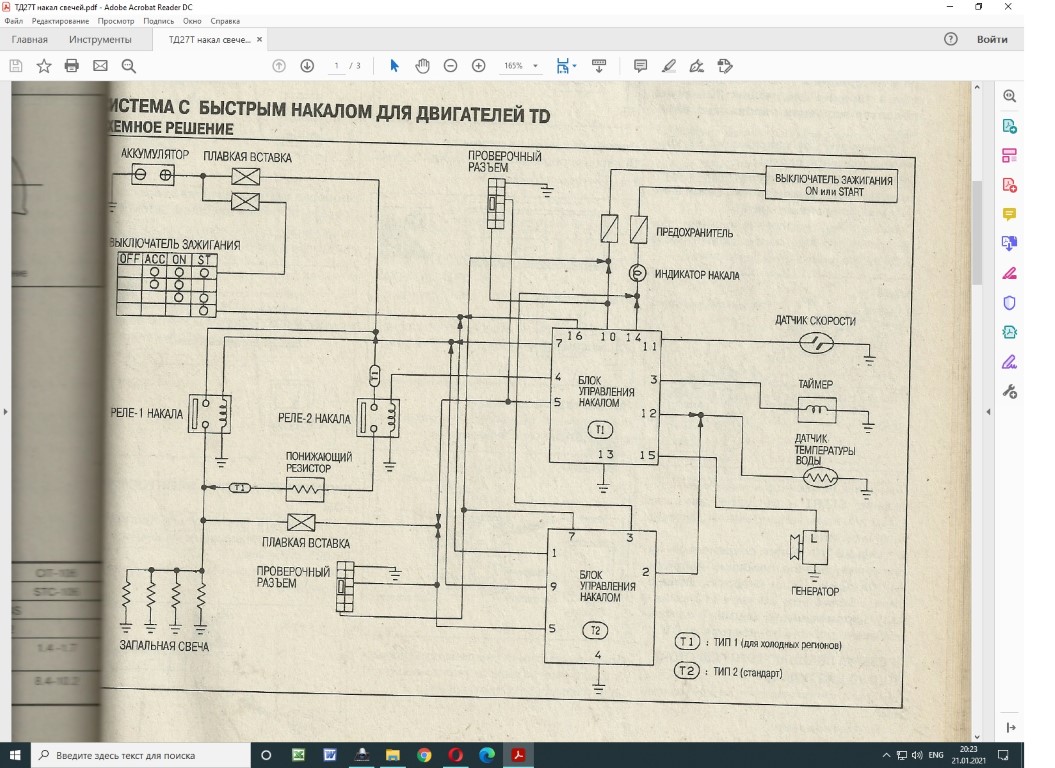
Task: Click the vertical scrollbar down arrow
Action: tap(977, 737)
